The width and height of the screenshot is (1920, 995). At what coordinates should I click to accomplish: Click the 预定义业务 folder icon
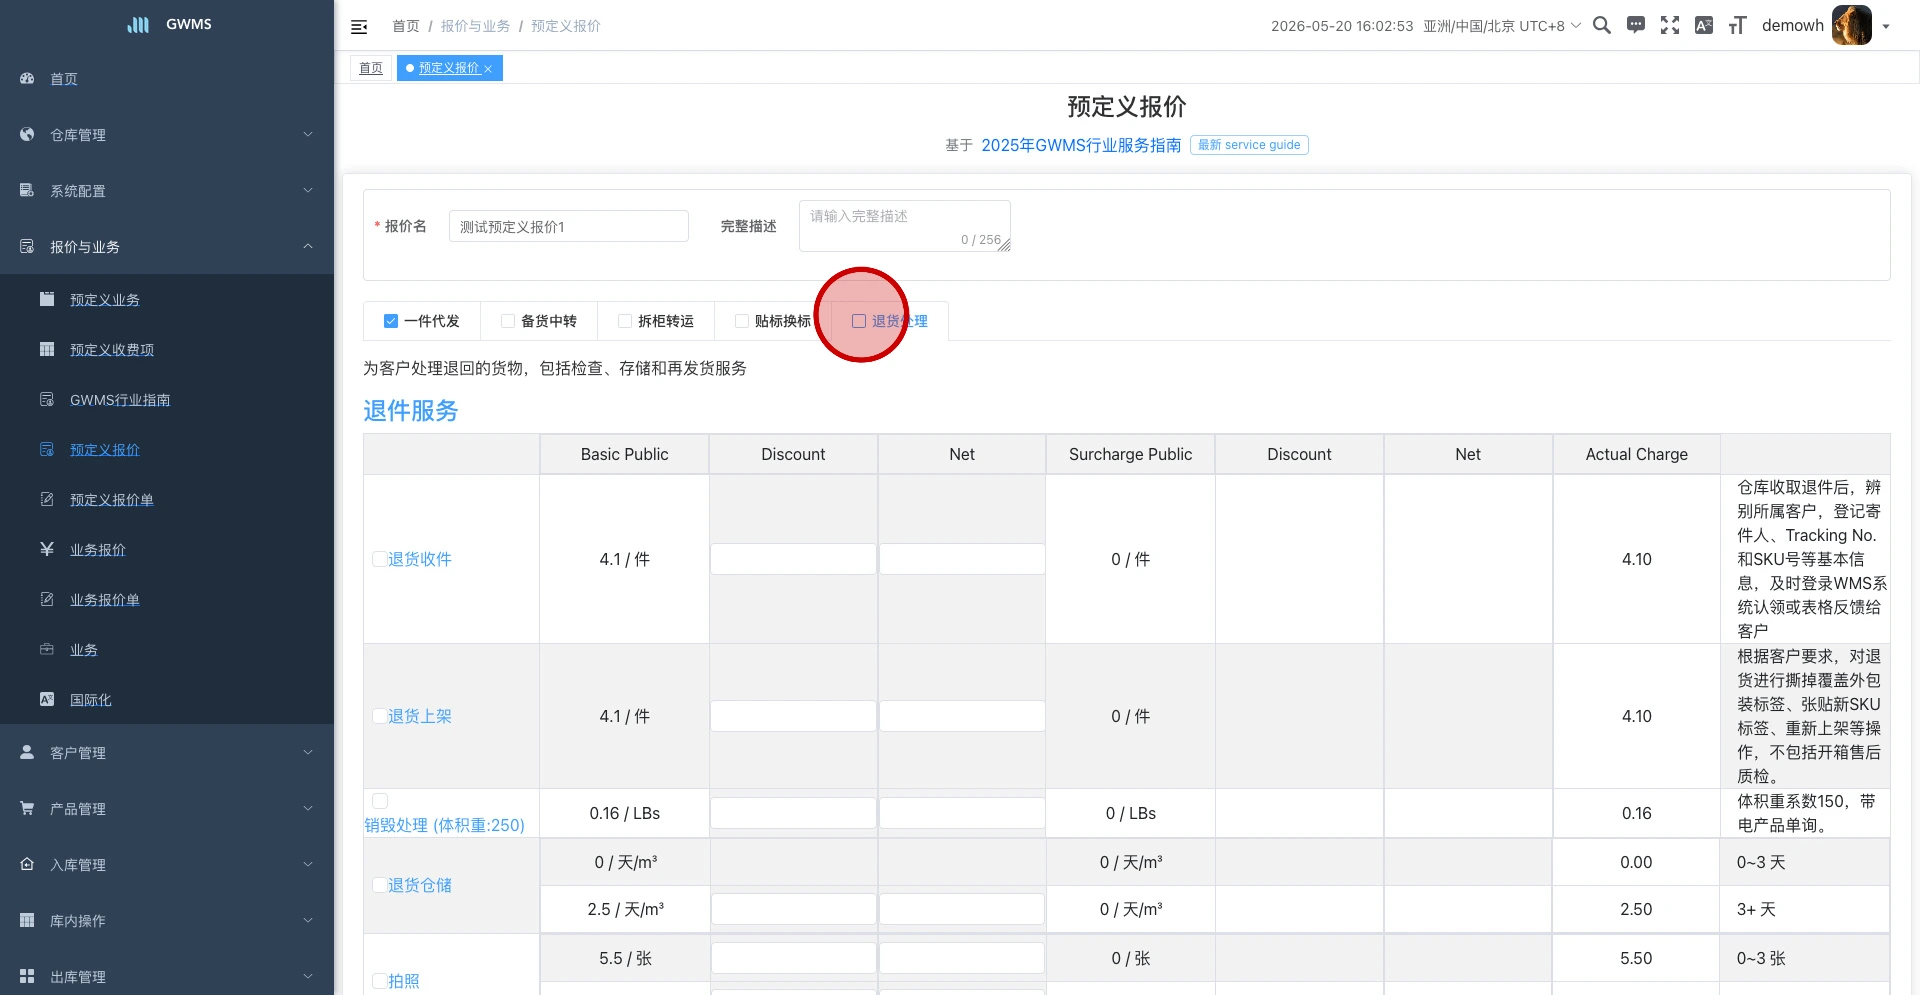[x=47, y=299]
